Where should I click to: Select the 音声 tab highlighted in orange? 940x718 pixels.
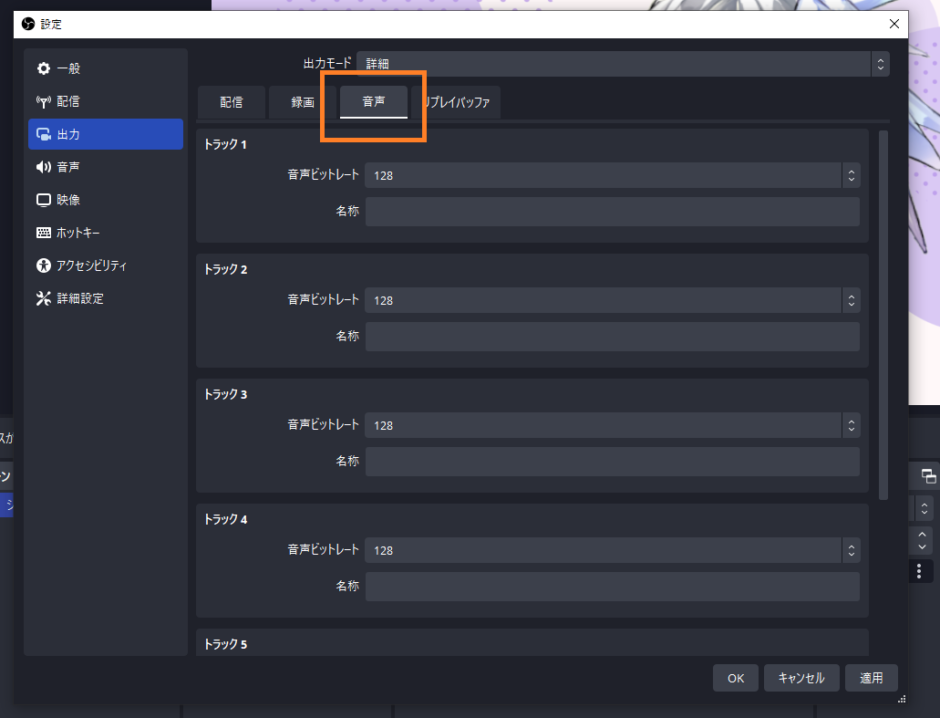(x=372, y=101)
